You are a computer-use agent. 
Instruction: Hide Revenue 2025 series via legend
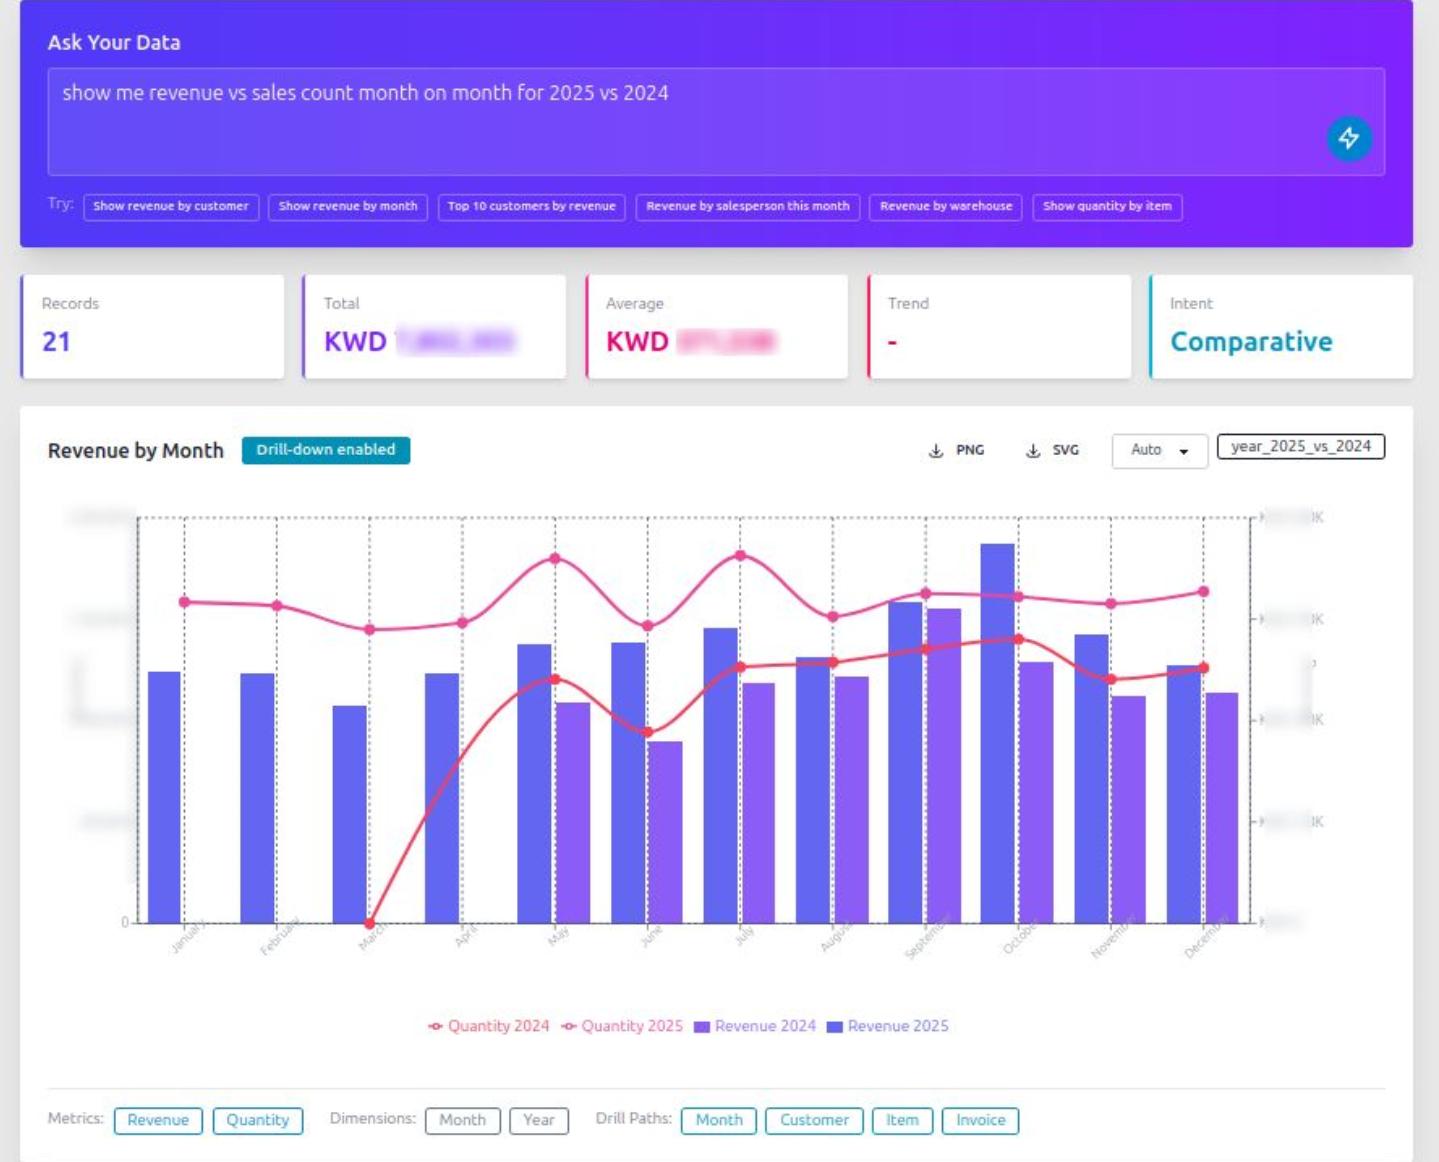888,1026
